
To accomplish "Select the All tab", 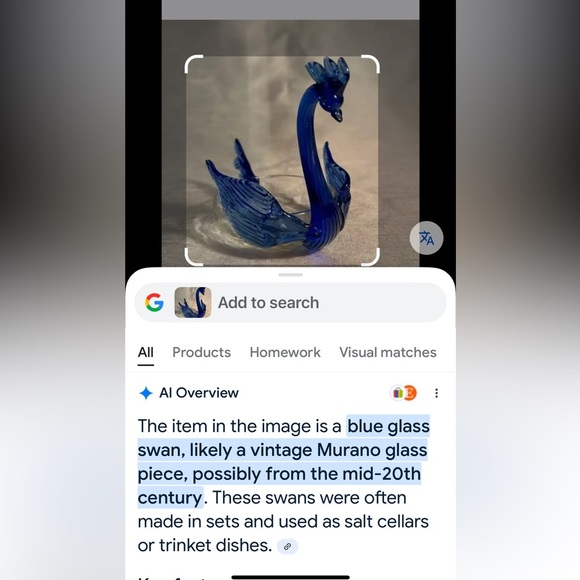I will [146, 353].
